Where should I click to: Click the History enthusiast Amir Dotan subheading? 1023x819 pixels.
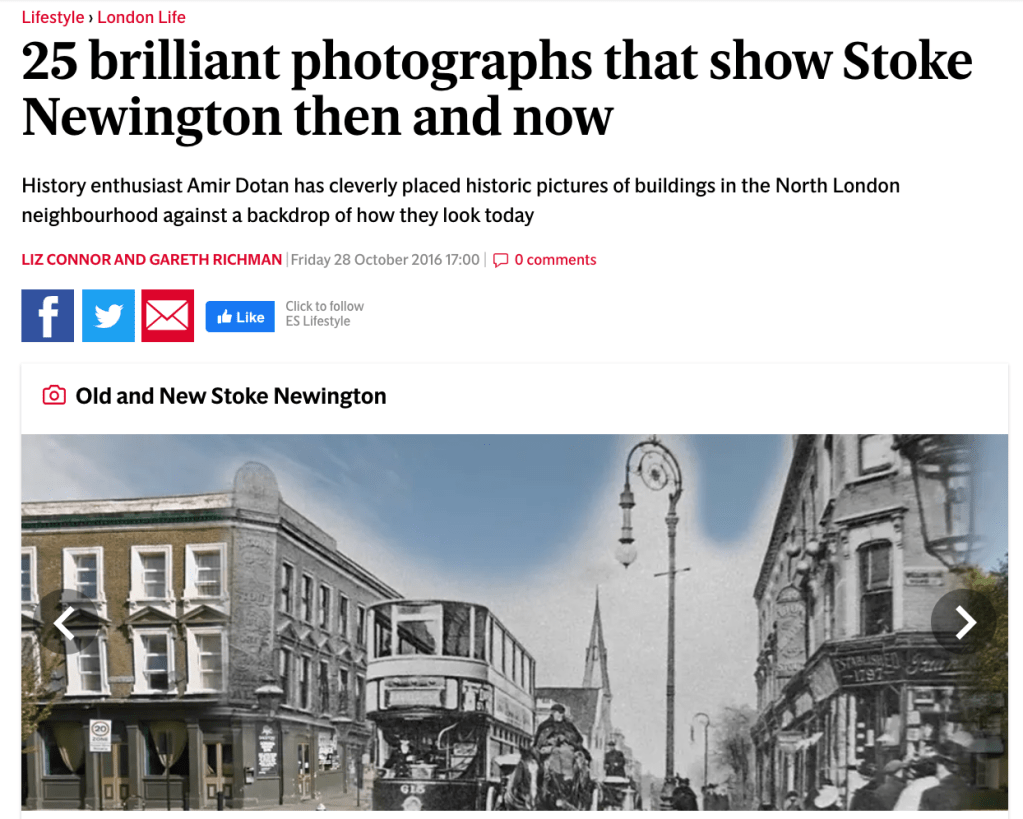[461, 200]
